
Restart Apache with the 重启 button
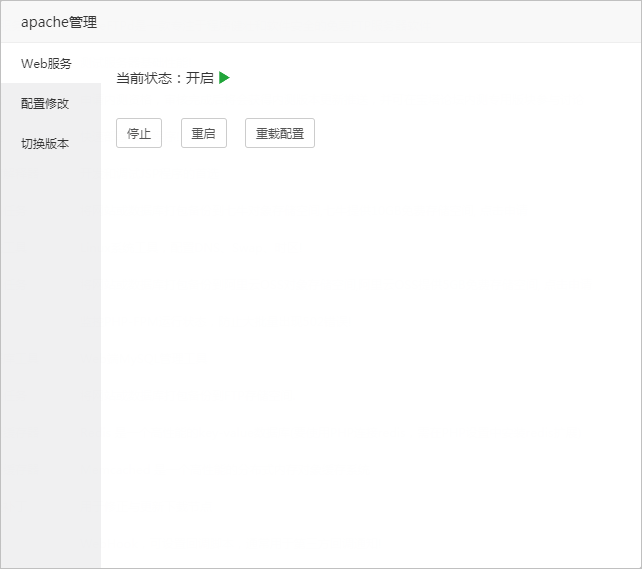203,133
